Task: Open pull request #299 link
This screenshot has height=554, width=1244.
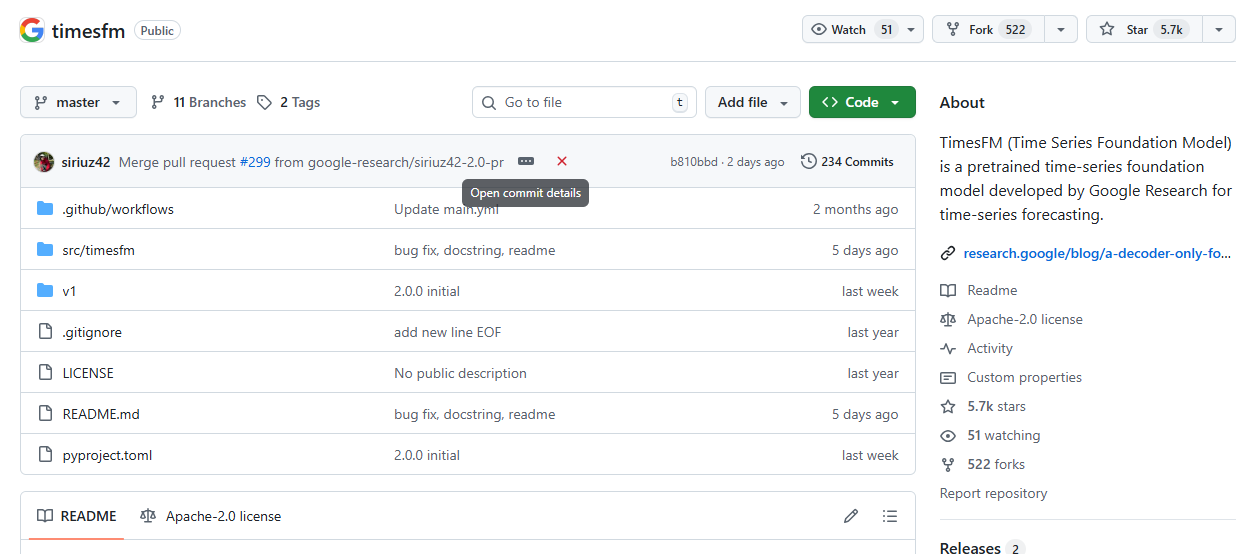Action: [x=255, y=162]
